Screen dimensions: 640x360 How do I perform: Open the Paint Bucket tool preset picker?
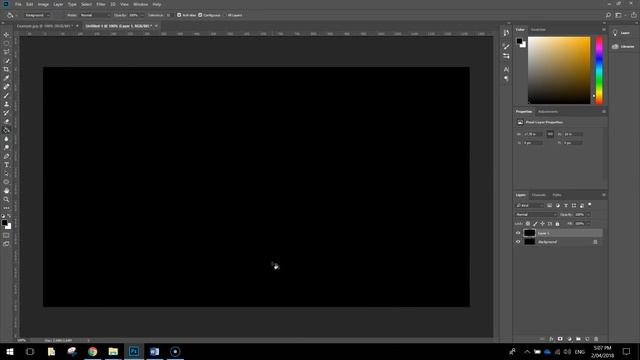[11, 15]
